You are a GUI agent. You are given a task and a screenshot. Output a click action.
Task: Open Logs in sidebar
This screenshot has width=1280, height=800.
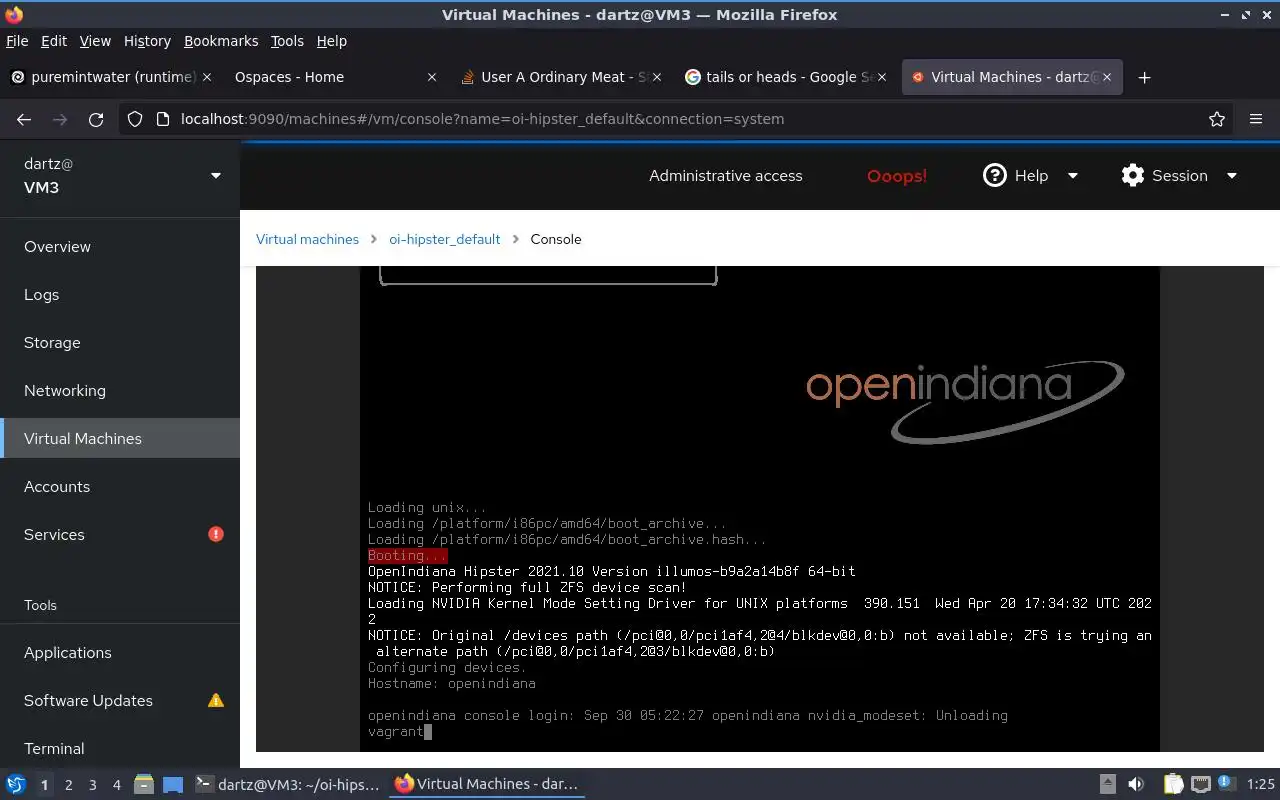click(x=120, y=294)
